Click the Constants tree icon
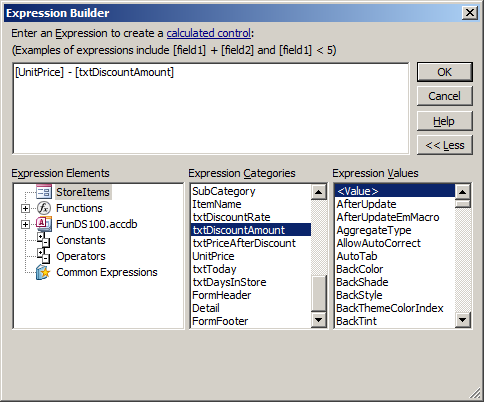This screenshot has height=402, width=484. click(43, 240)
